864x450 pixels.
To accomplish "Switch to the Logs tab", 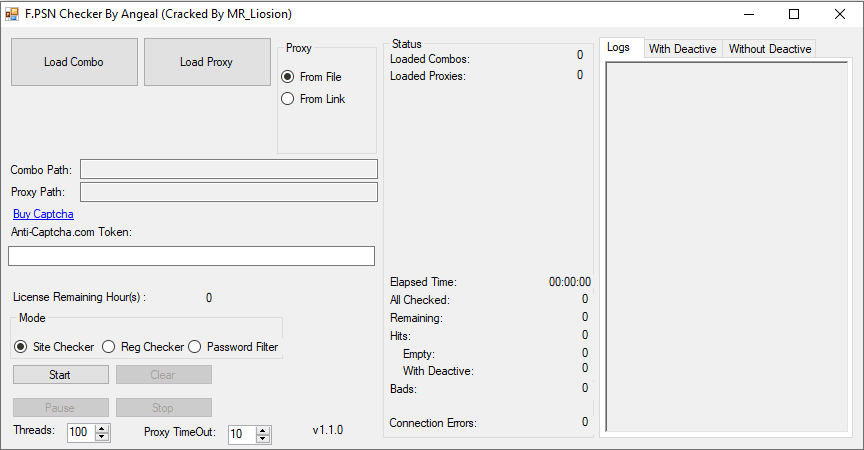I will click(622, 47).
